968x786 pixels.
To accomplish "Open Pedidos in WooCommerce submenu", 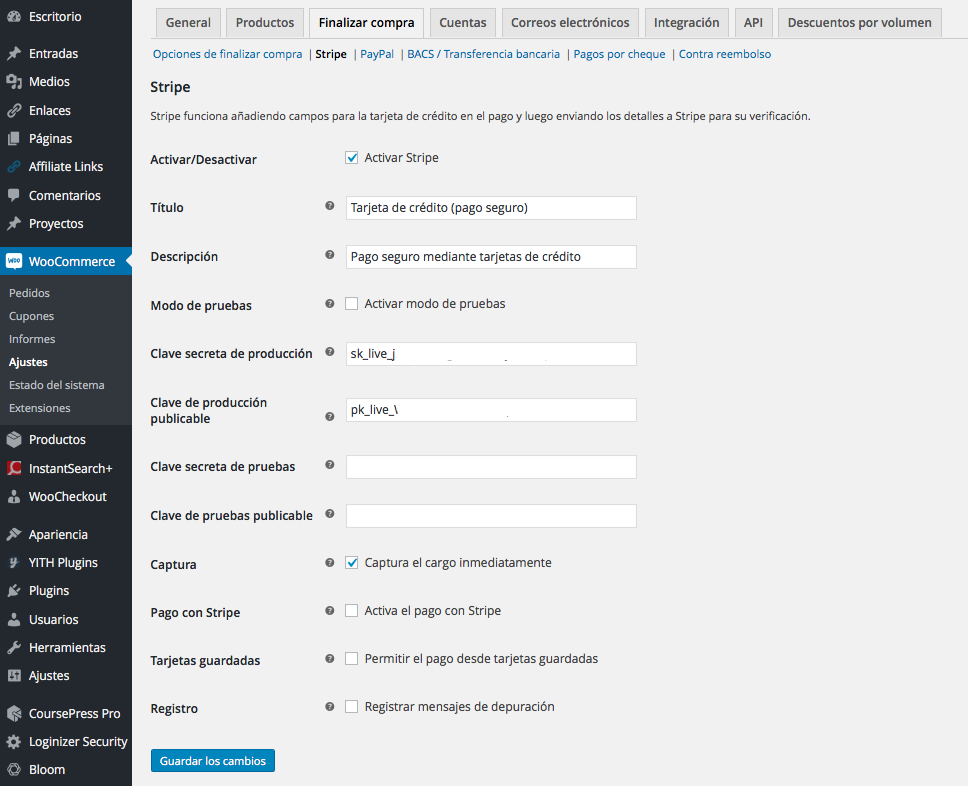I will (x=29, y=293).
